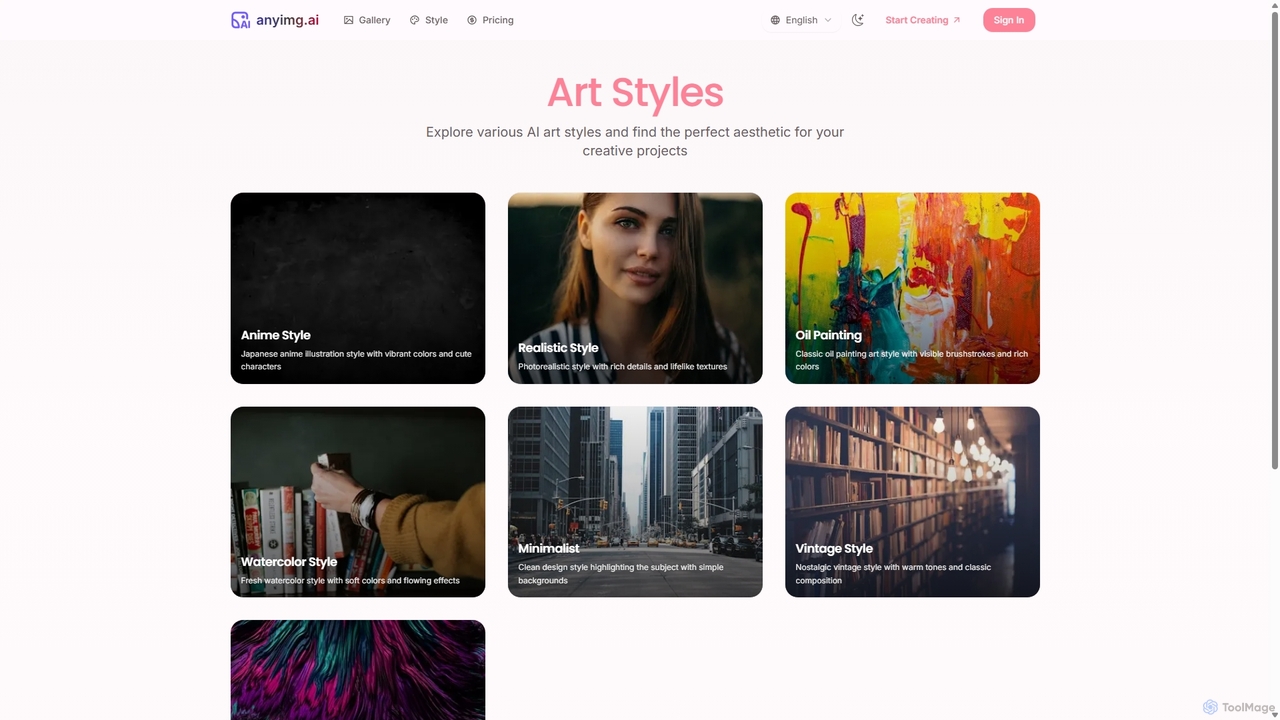Toggle dark mode with the moon icon

tap(858, 20)
